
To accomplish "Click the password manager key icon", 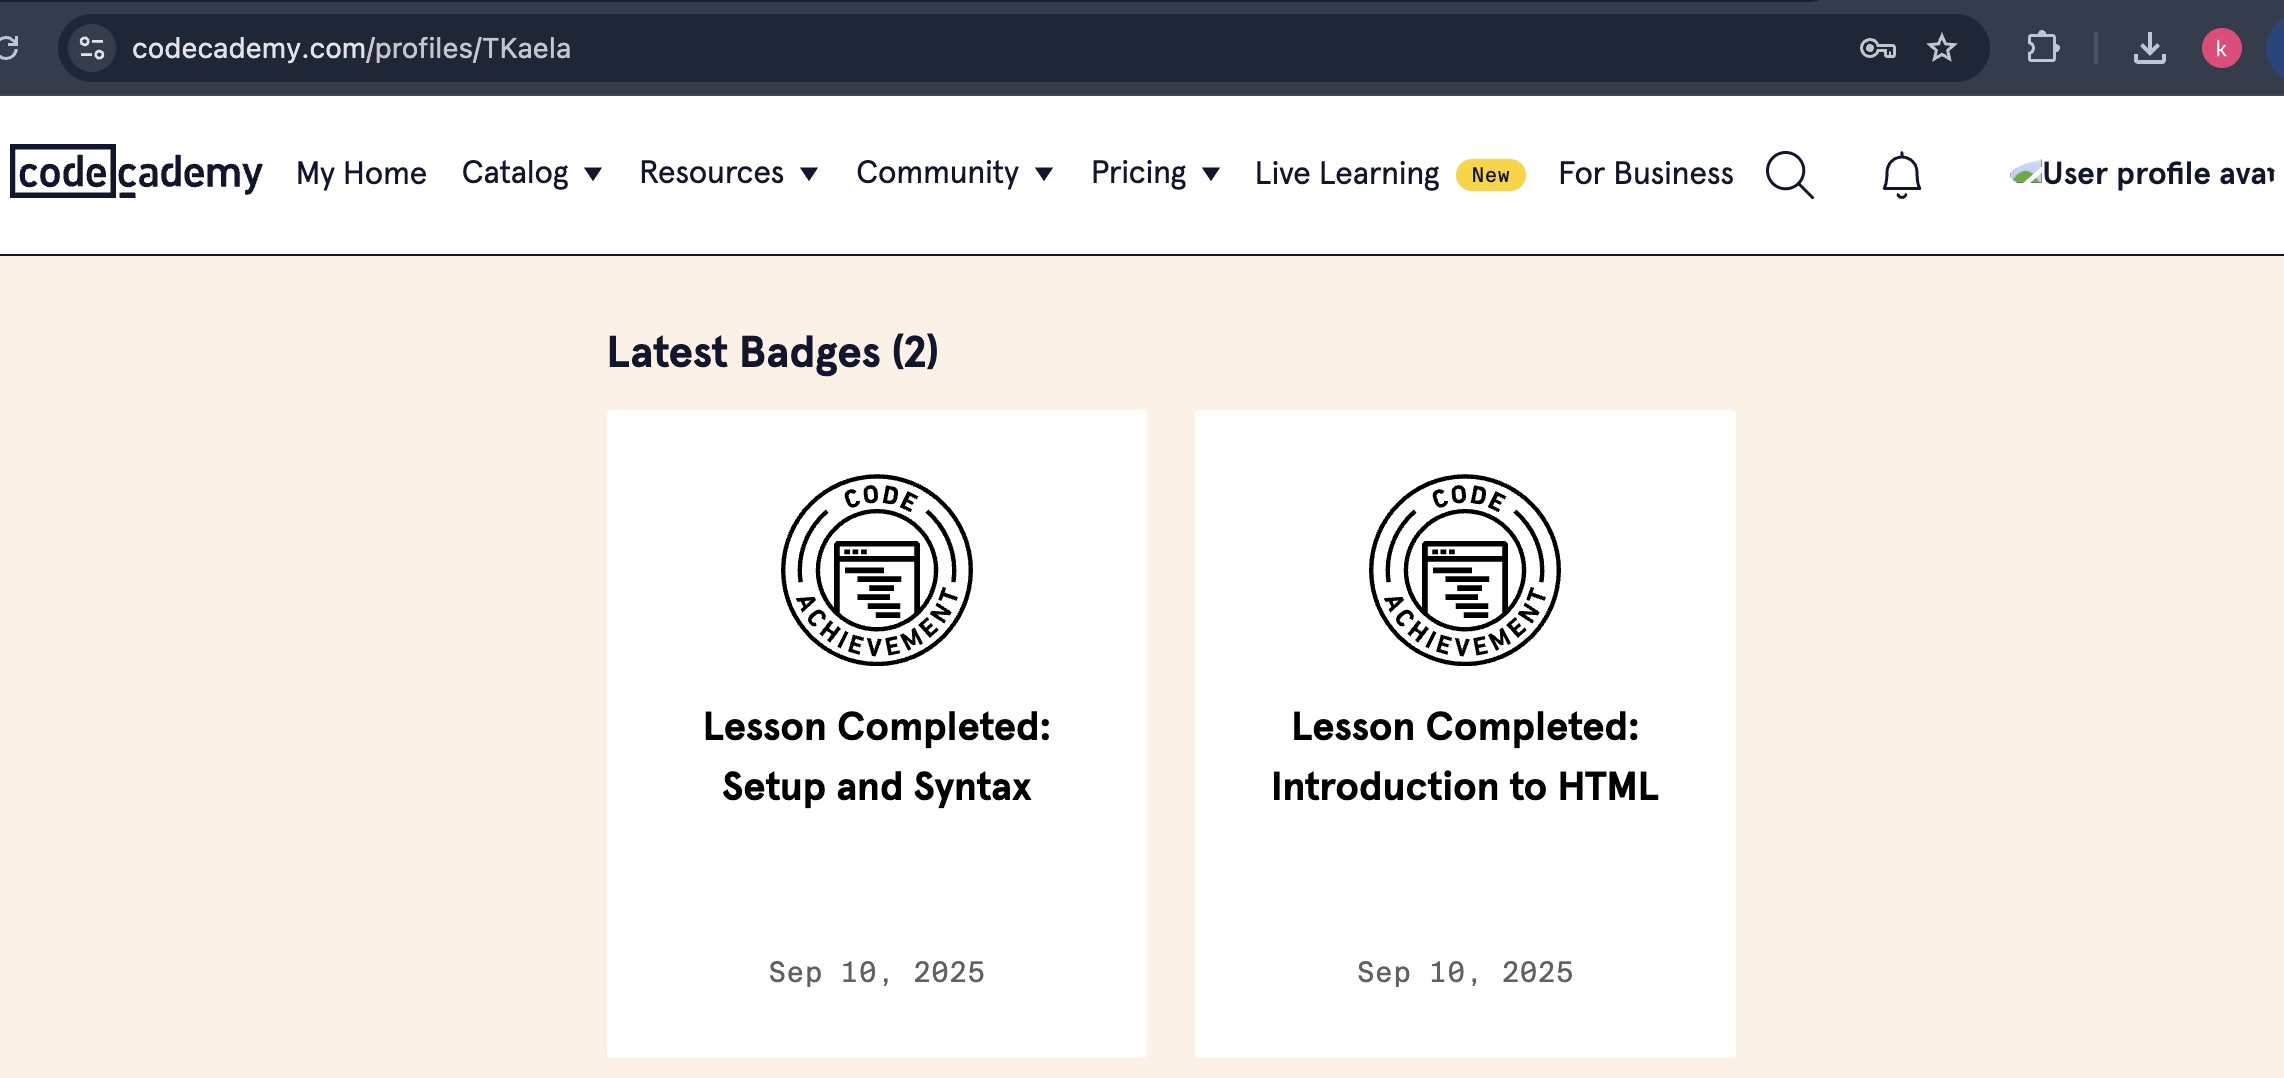I will tap(1877, 48).
